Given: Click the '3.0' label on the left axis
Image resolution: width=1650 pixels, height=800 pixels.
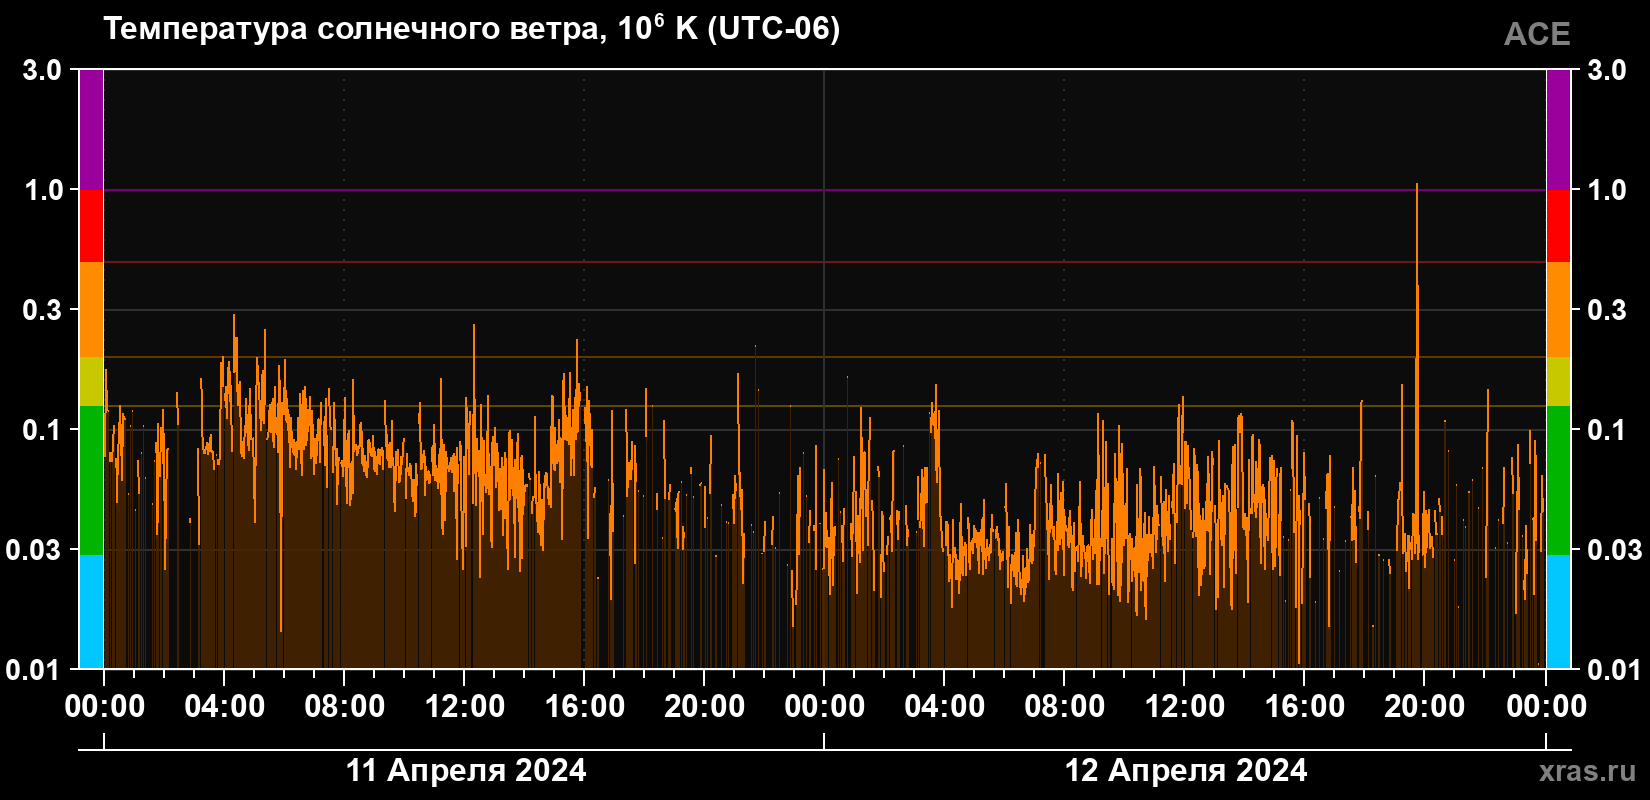Looking at the screenshot, I should 42,70.
